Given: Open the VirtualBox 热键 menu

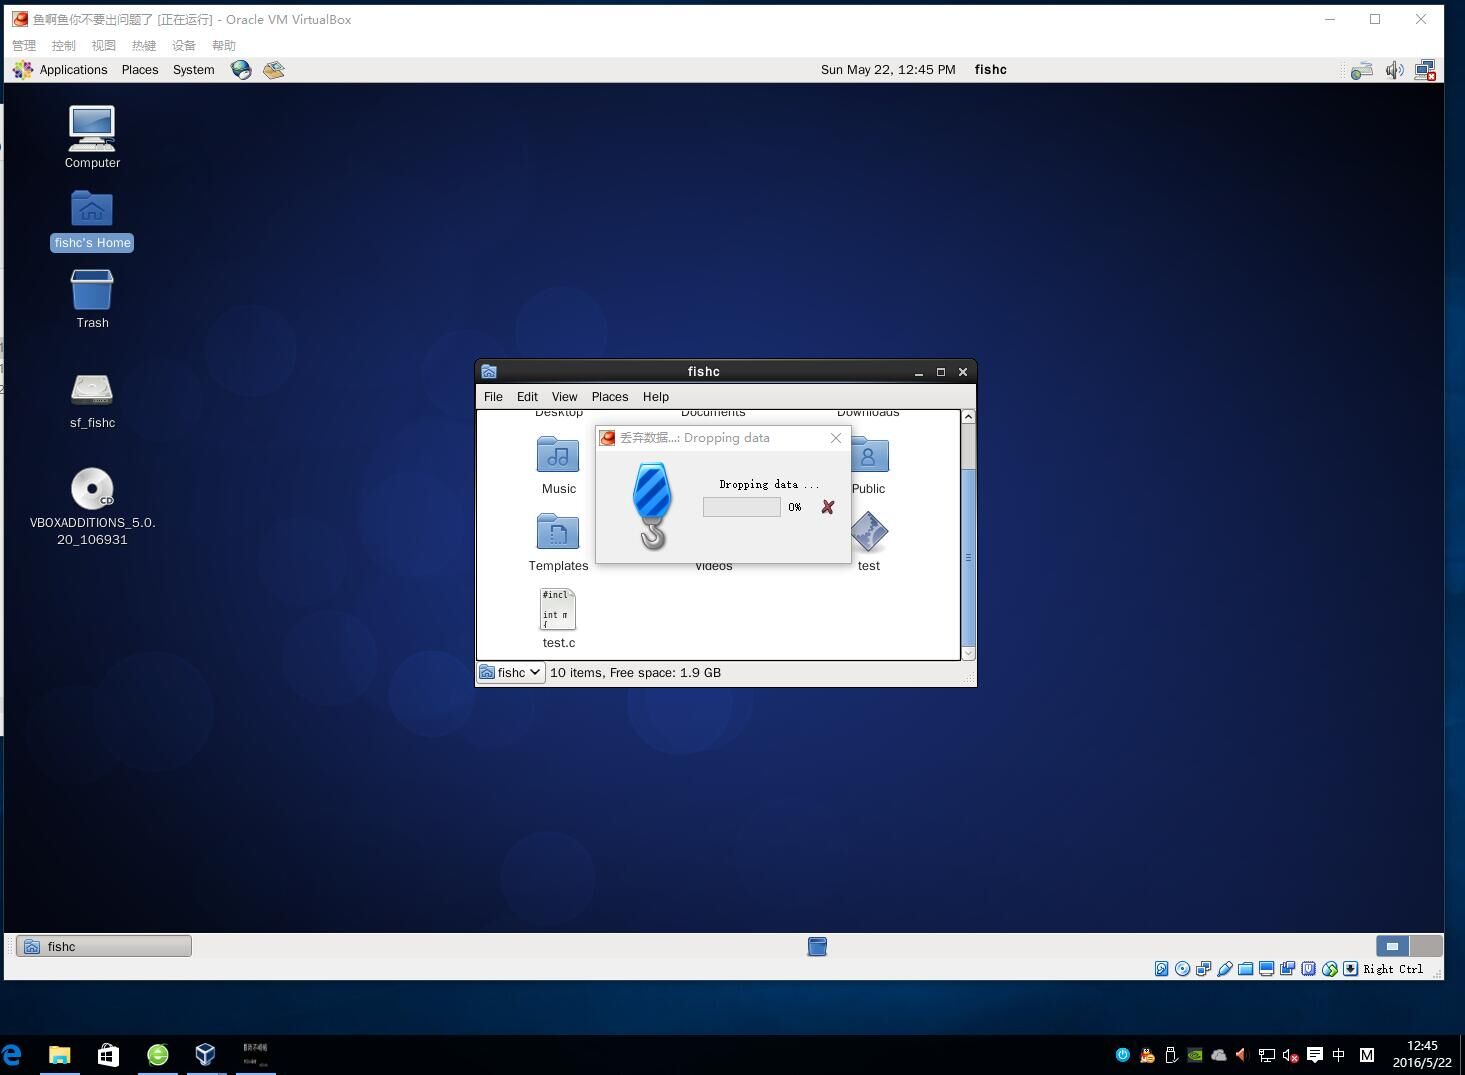Looking at the screenshot, I should pyautogui.click(x=143, y=46).
